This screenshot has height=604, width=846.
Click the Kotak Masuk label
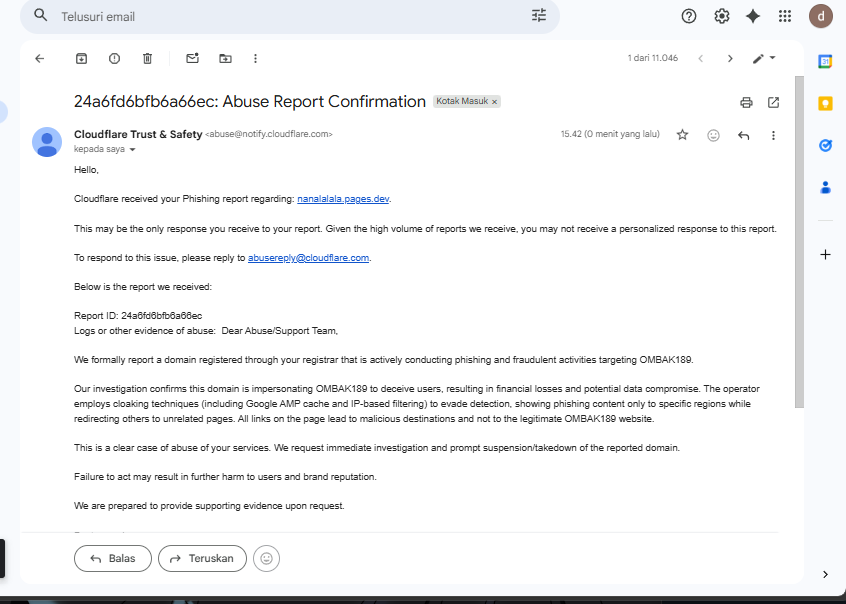(462, 101)
